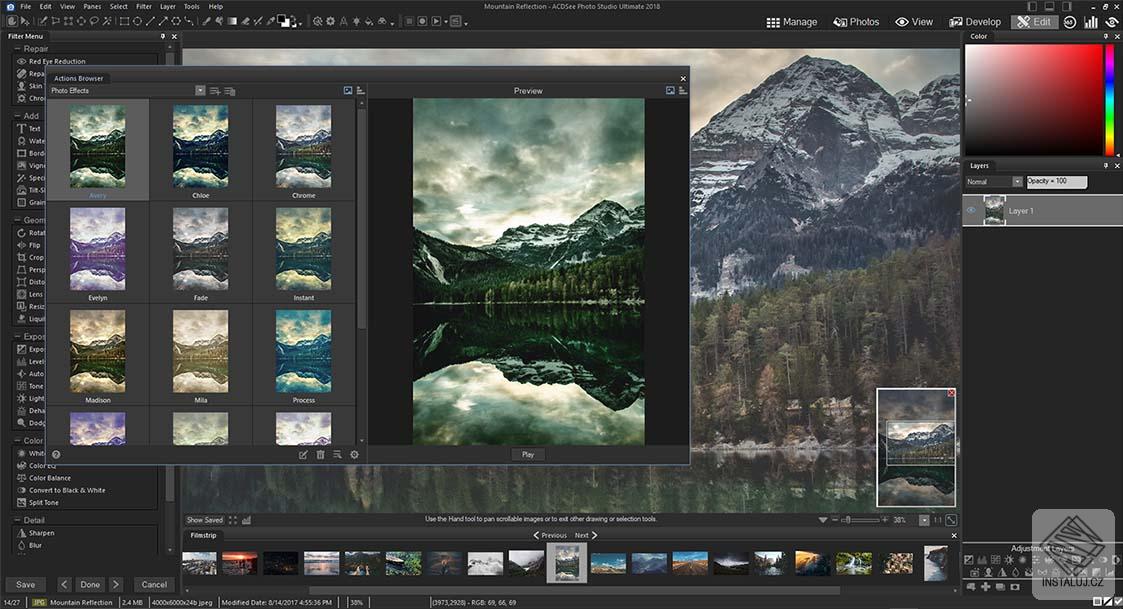Open Actions Browser settings gear
The image size is (1123, 609).
(355, 454)
